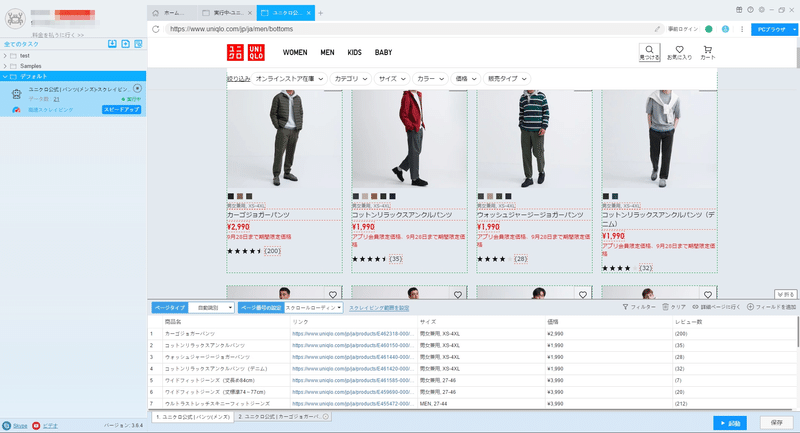Image resolution: width=800 pixels, height=433 pixels.
Task: Click the speed gauge icon by 高速スクレイピング
Action: pos(16,110)
